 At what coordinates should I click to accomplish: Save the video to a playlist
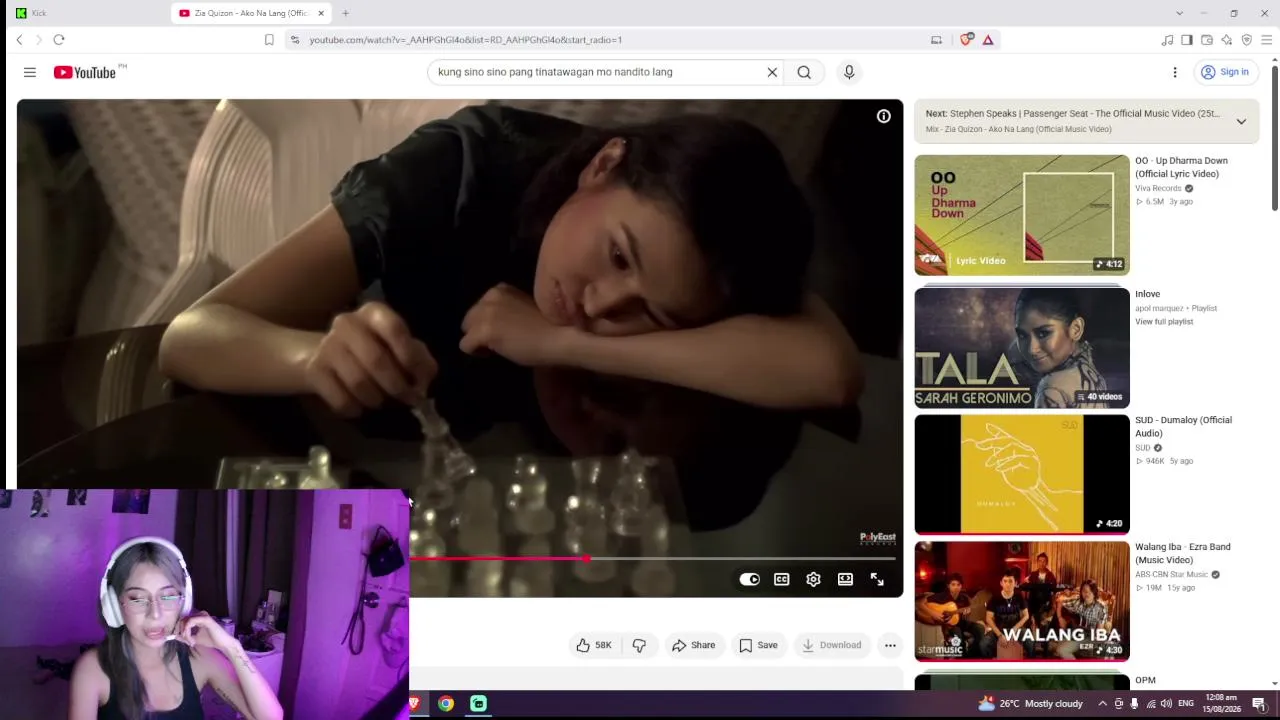(758, 645)
